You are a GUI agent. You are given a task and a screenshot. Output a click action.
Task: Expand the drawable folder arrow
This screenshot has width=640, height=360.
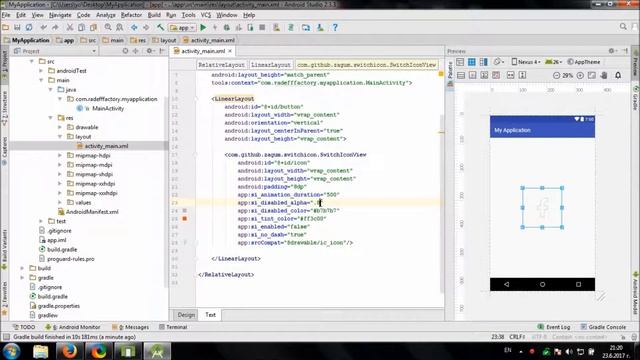(60, 127)
